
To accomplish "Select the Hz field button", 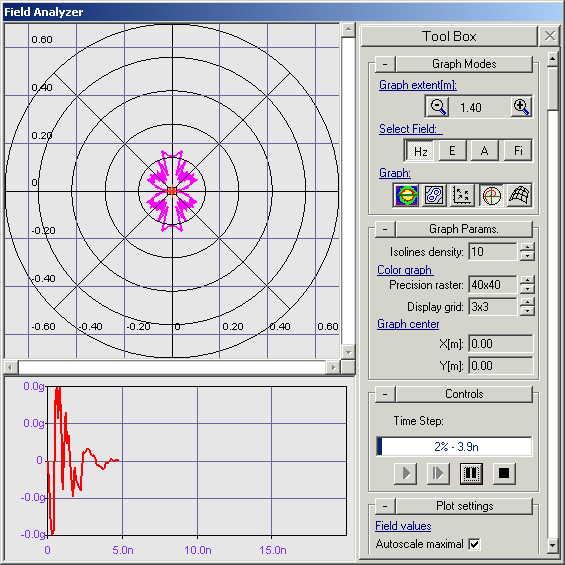I will coord(419,151).
